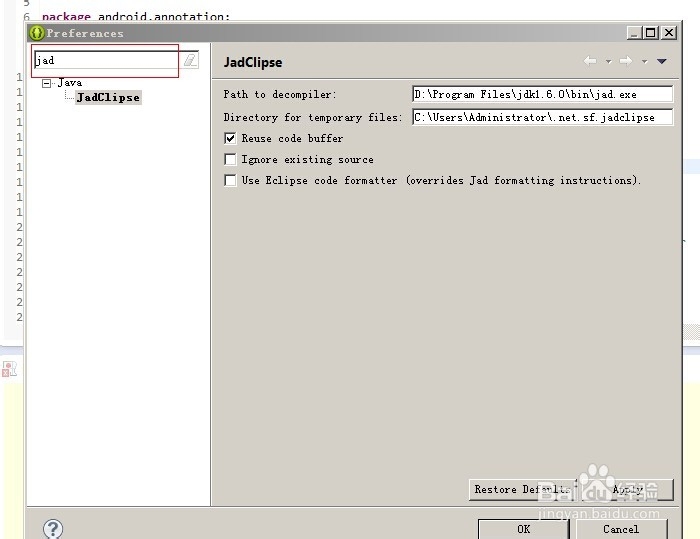Click the Directory for temporary files label
This screenshot has height=539, width=700.
[x=312, y=117]
